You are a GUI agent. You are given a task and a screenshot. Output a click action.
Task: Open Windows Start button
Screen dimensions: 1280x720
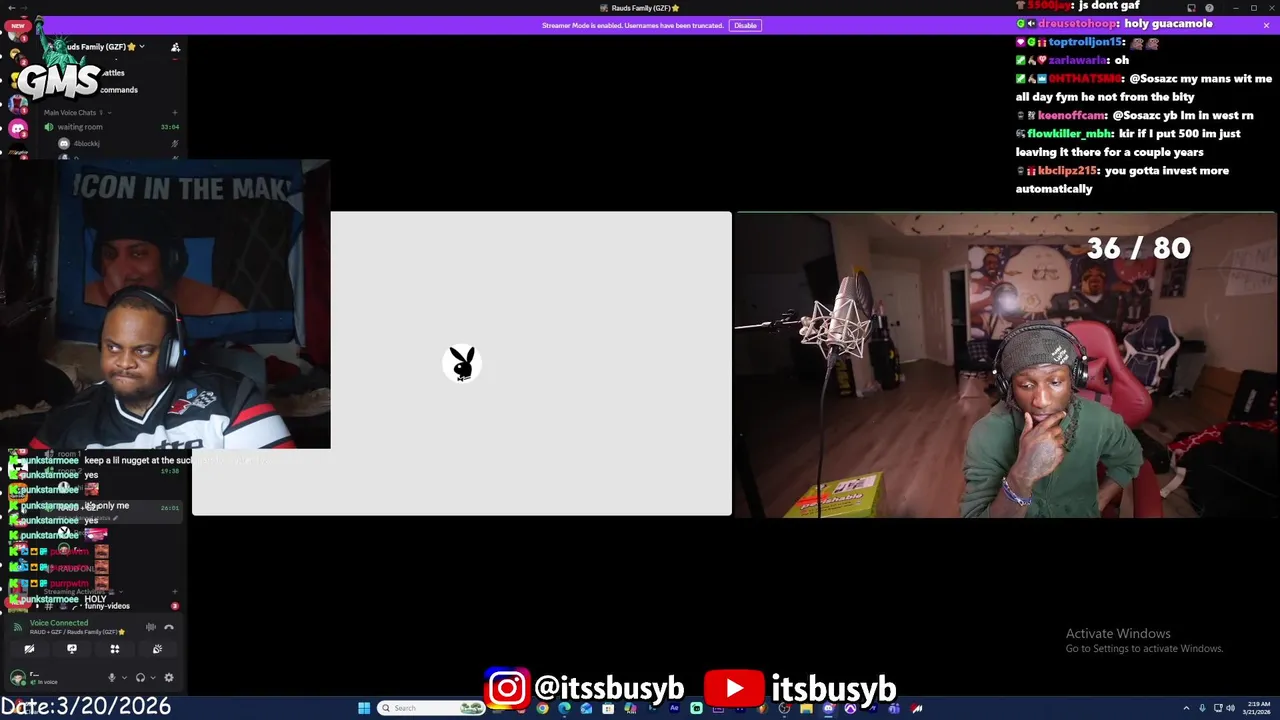[364, 708]
